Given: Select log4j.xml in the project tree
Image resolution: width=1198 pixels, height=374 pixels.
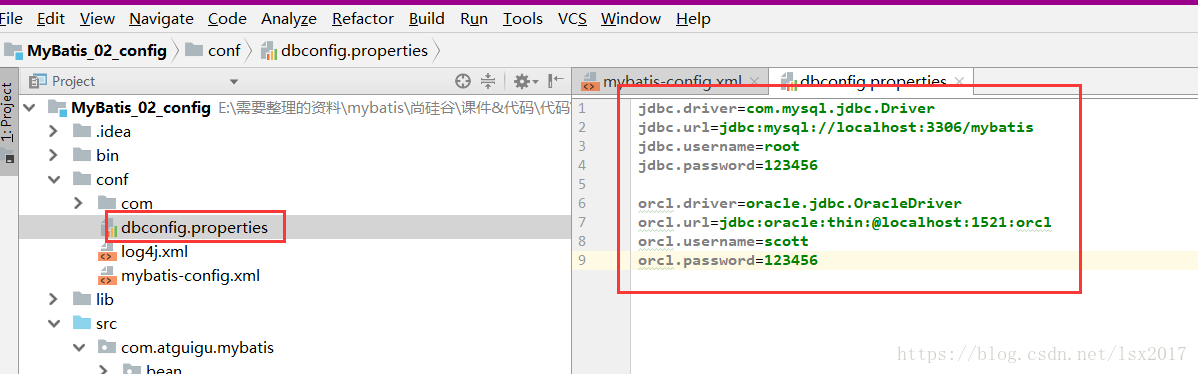Looking at the screenshot, I should pyautogui.click(x=154, y=251).
